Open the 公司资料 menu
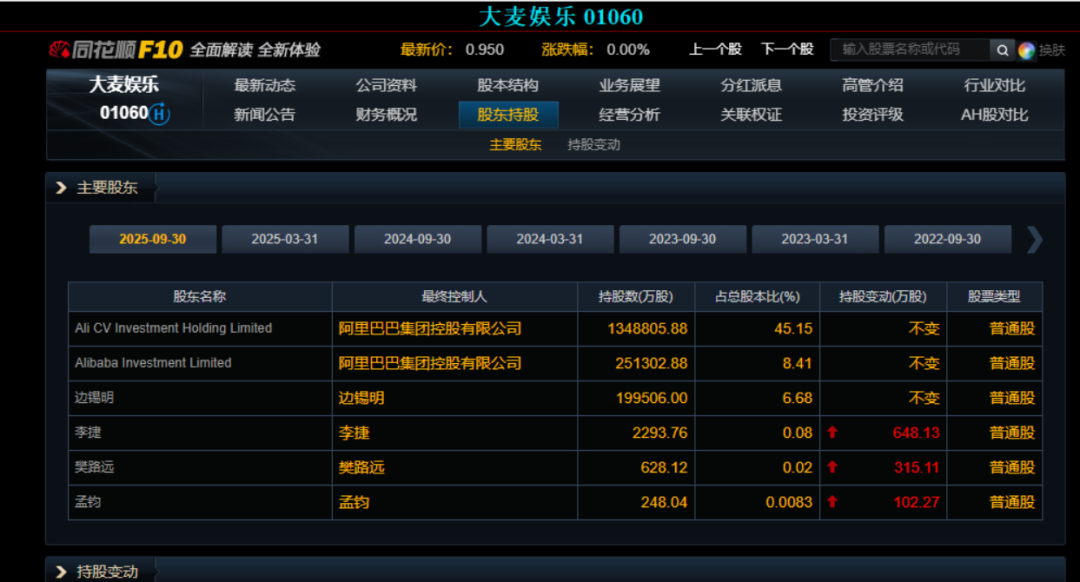1080x582 pixels. click(x=386, y=85)
